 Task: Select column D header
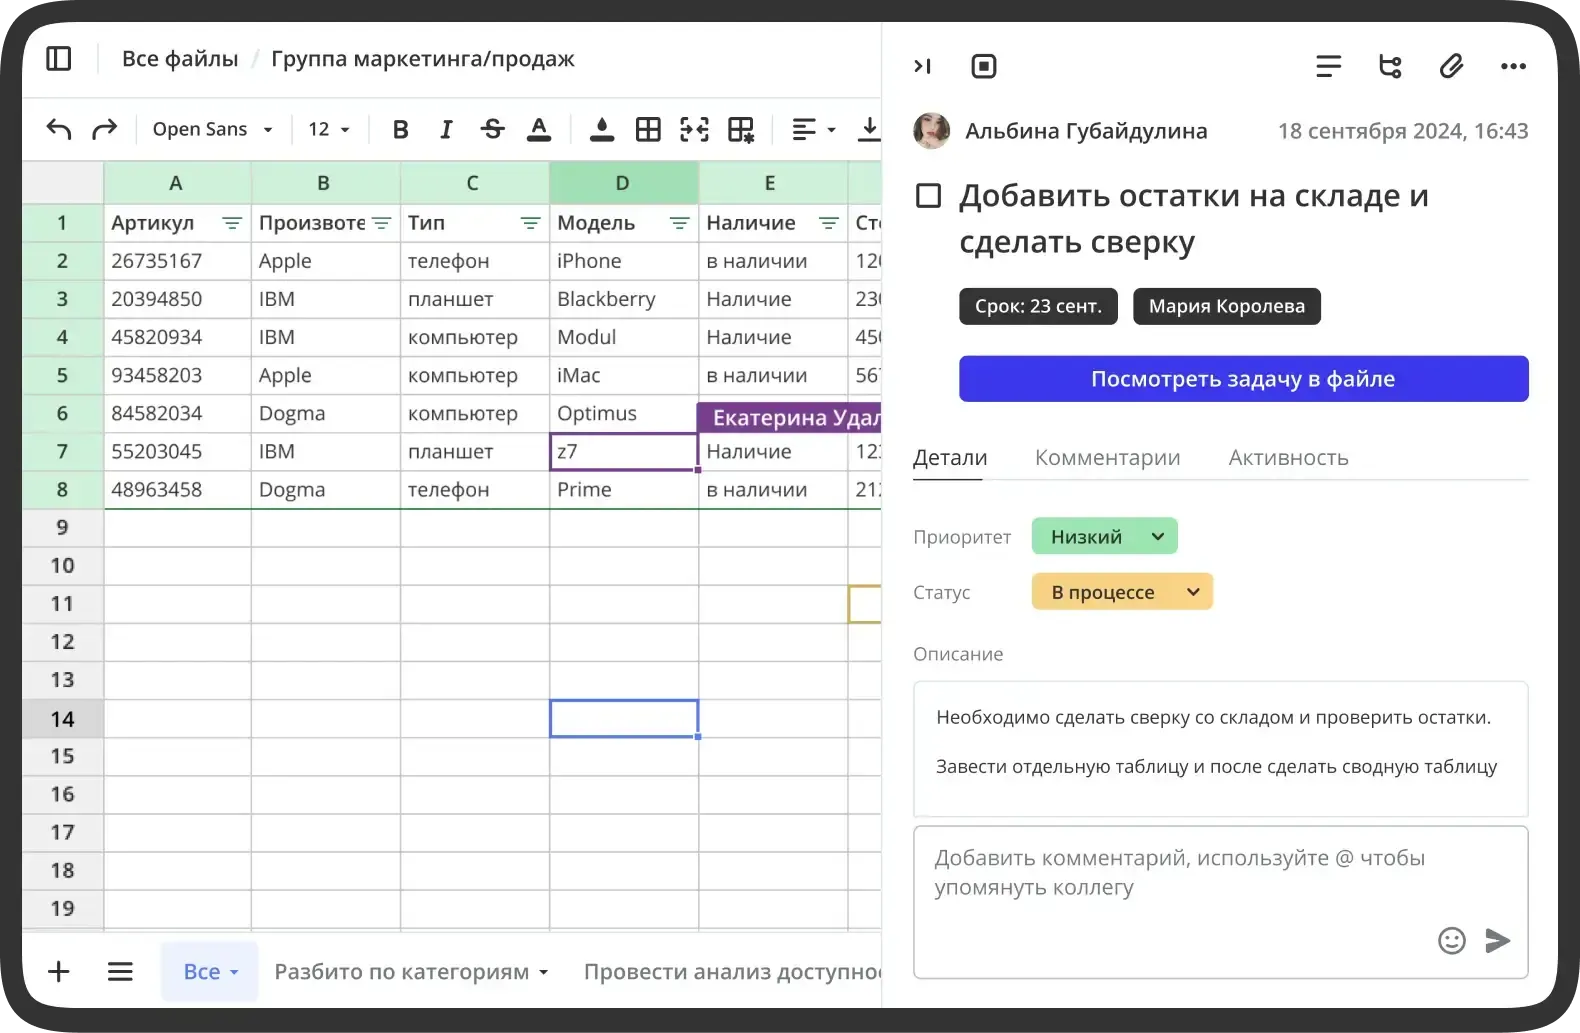[x=624, y=183]
